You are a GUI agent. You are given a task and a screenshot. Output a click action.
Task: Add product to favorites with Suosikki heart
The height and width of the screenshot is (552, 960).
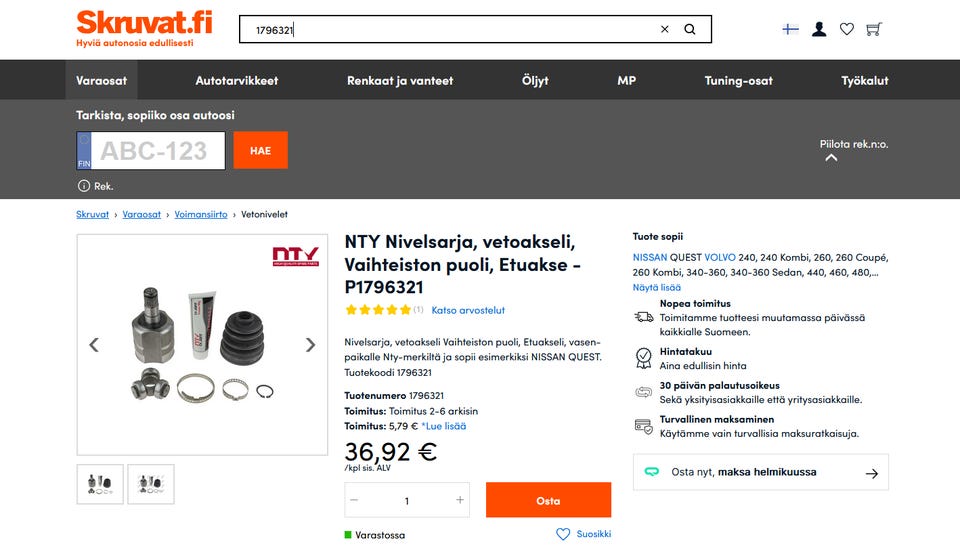(563, 534)
